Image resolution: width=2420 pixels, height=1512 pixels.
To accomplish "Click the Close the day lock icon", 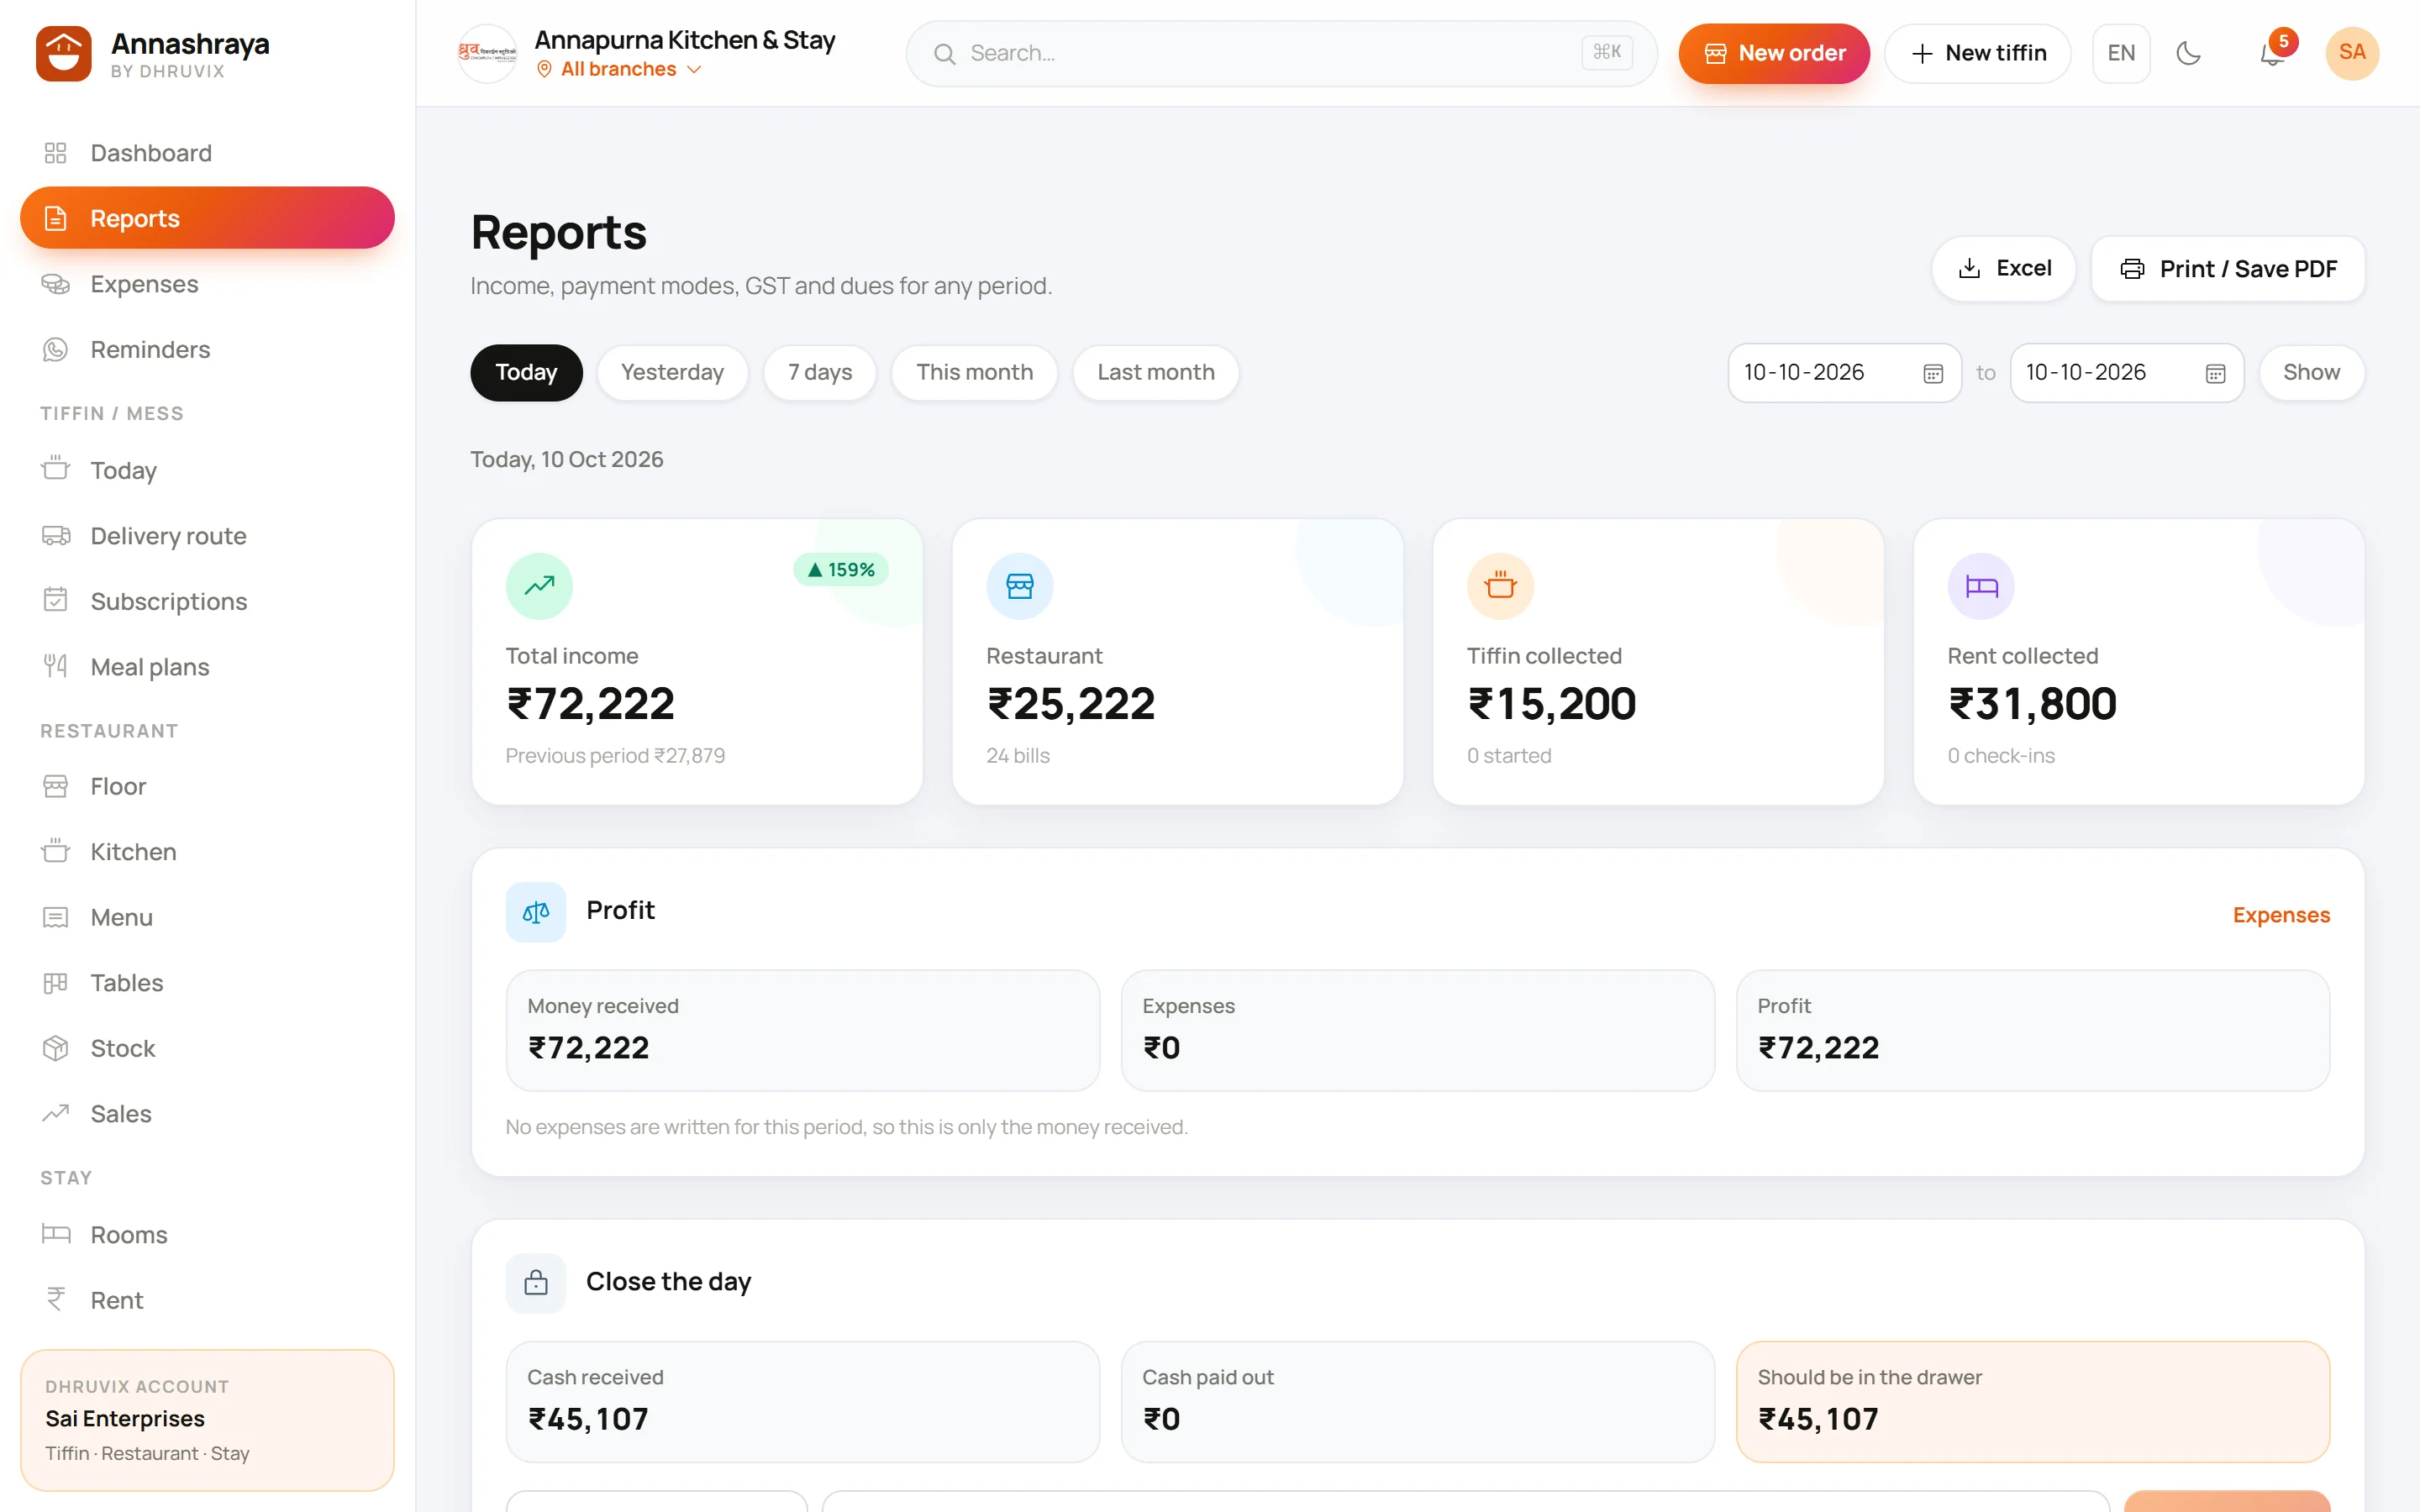I will 536,1282.
